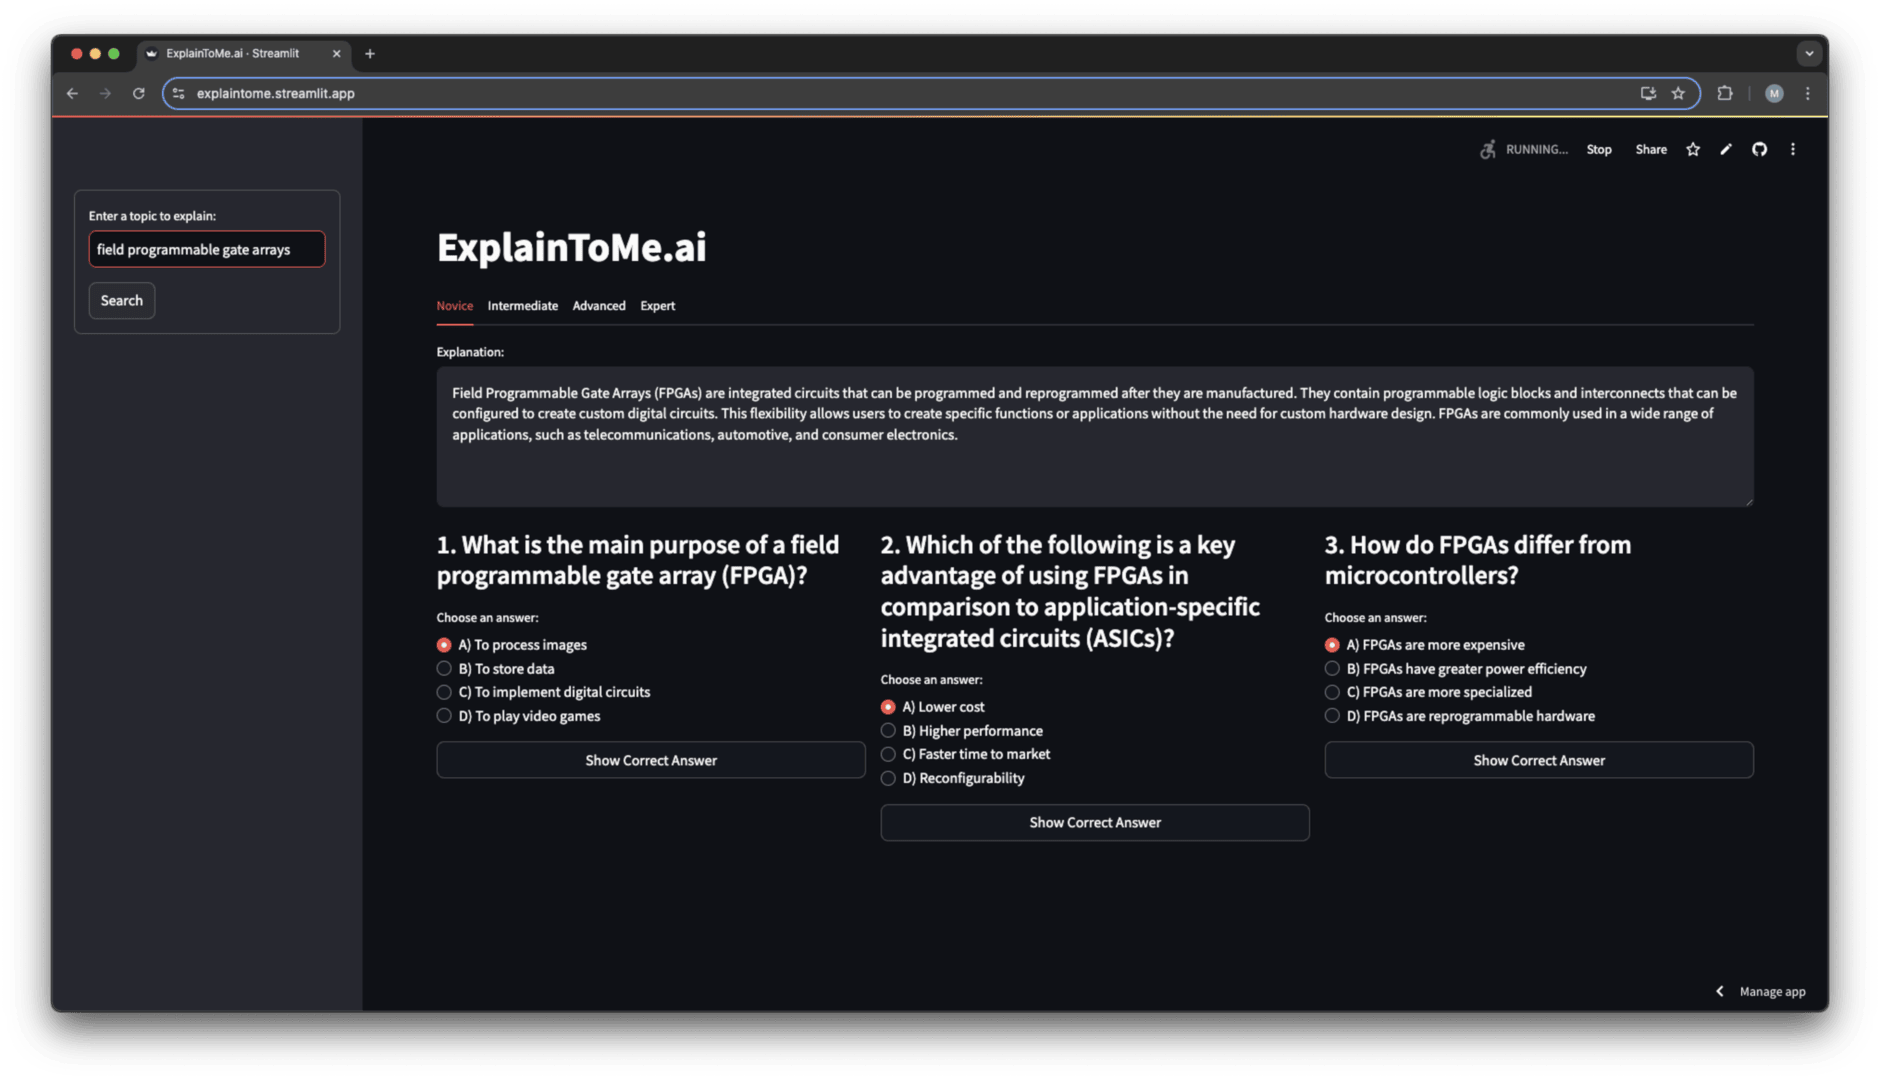This screenshot has width=1880, height=1080.
Task: Click the install app icon in address bar
Action: point(1648,93)
